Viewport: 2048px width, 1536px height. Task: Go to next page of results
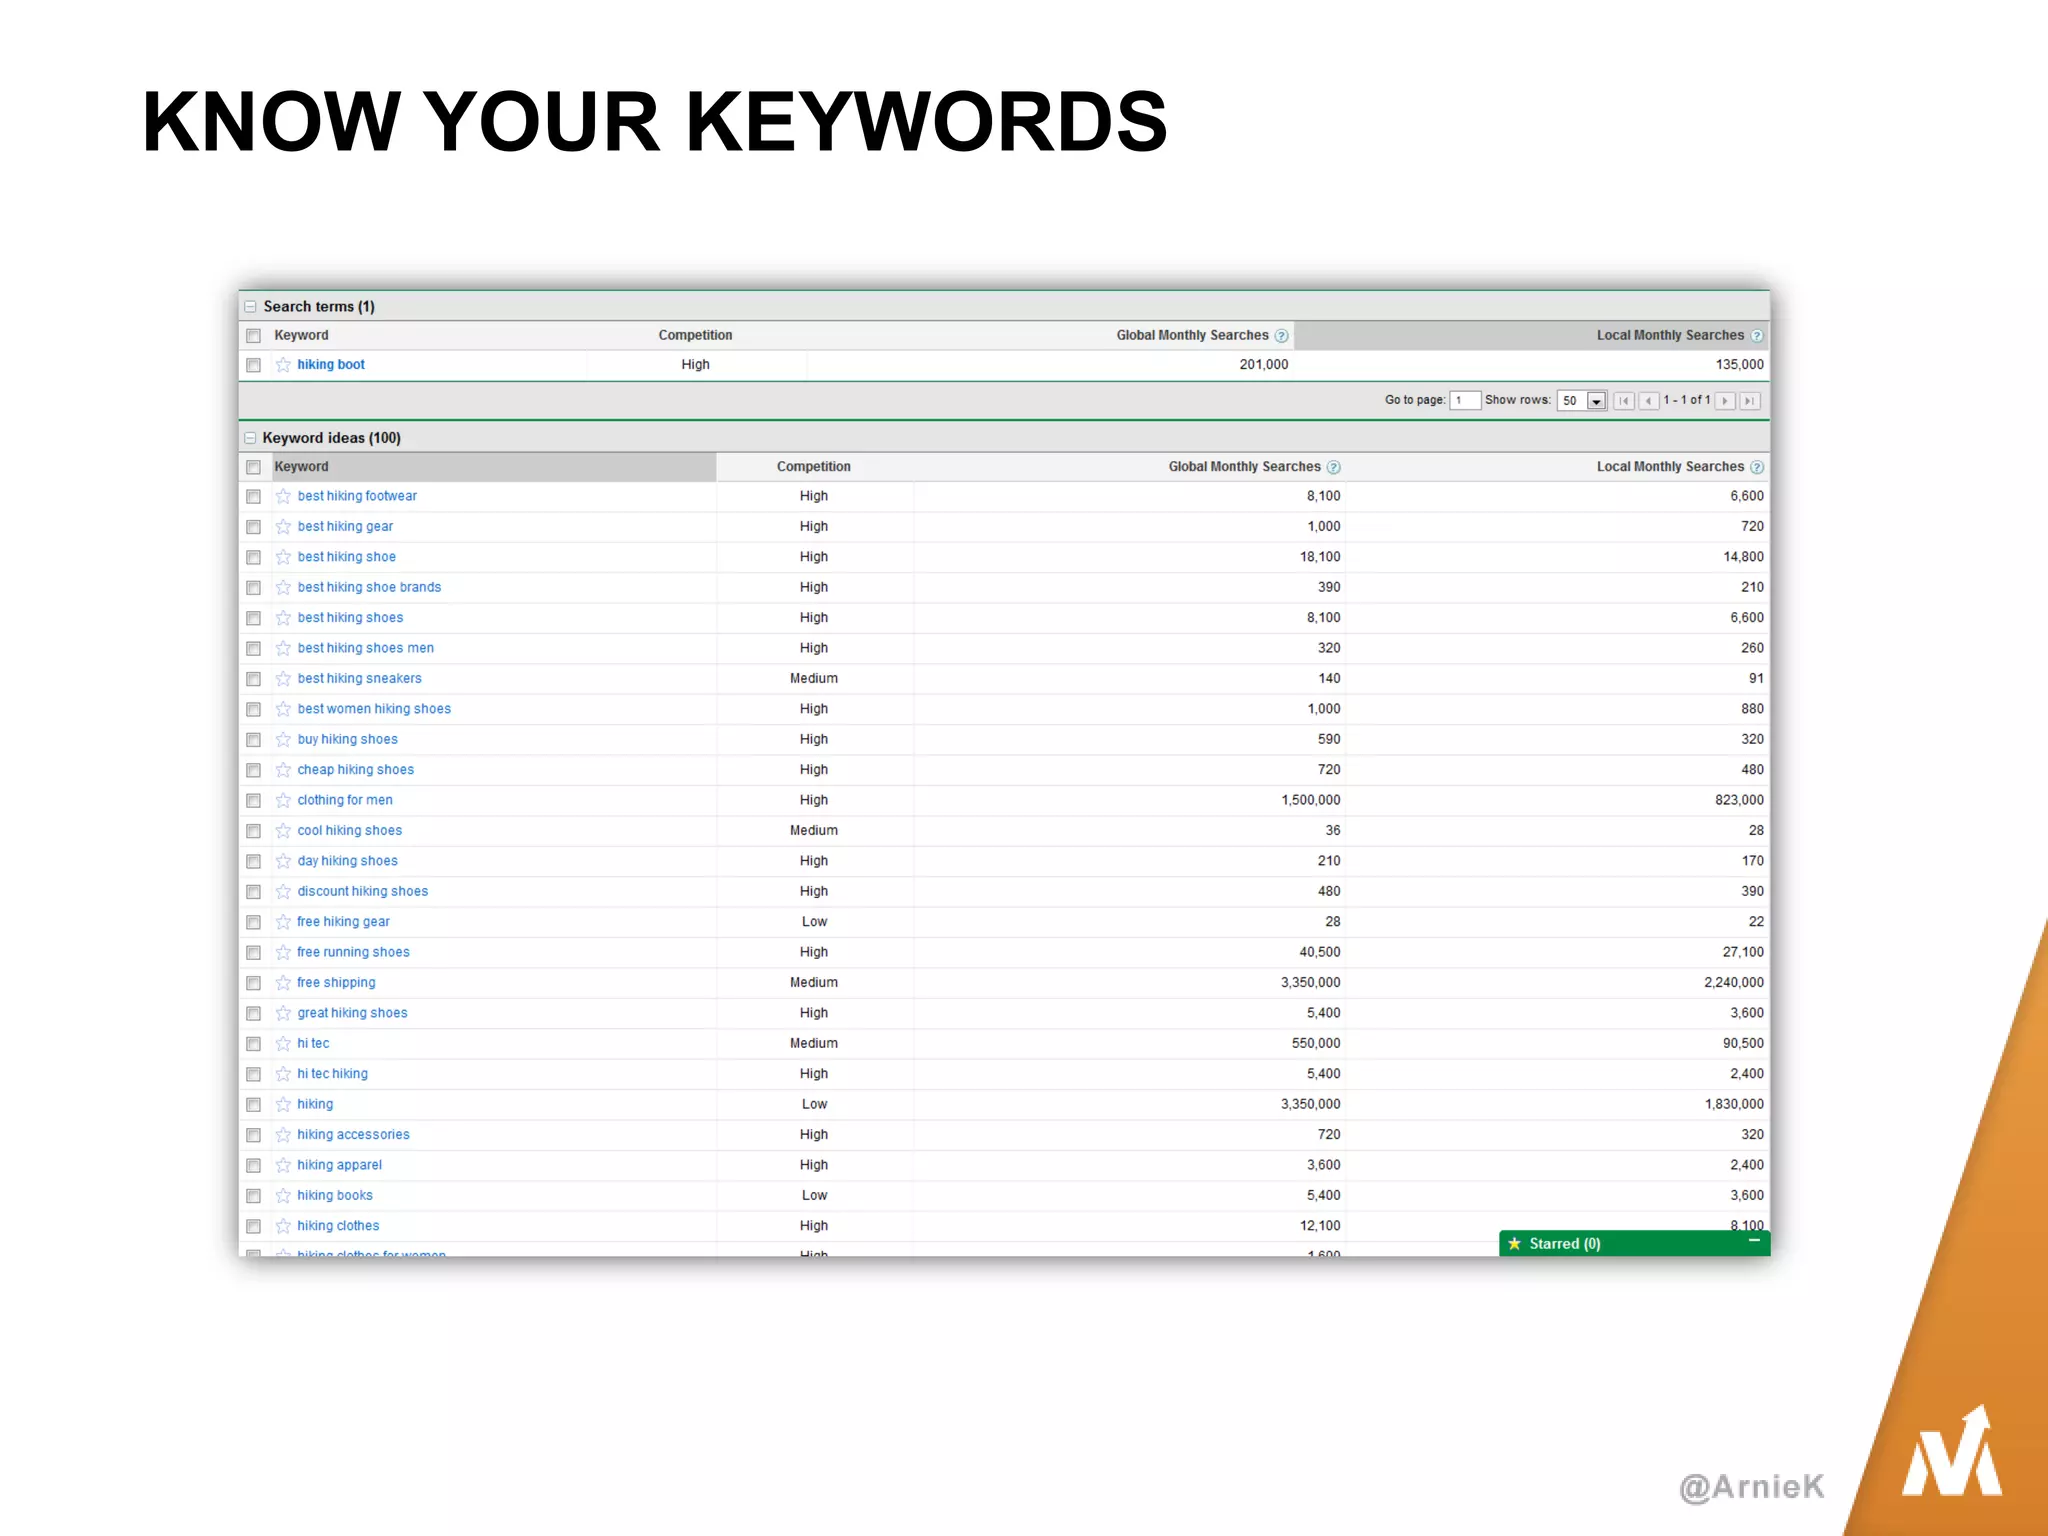click(1725, 401)
